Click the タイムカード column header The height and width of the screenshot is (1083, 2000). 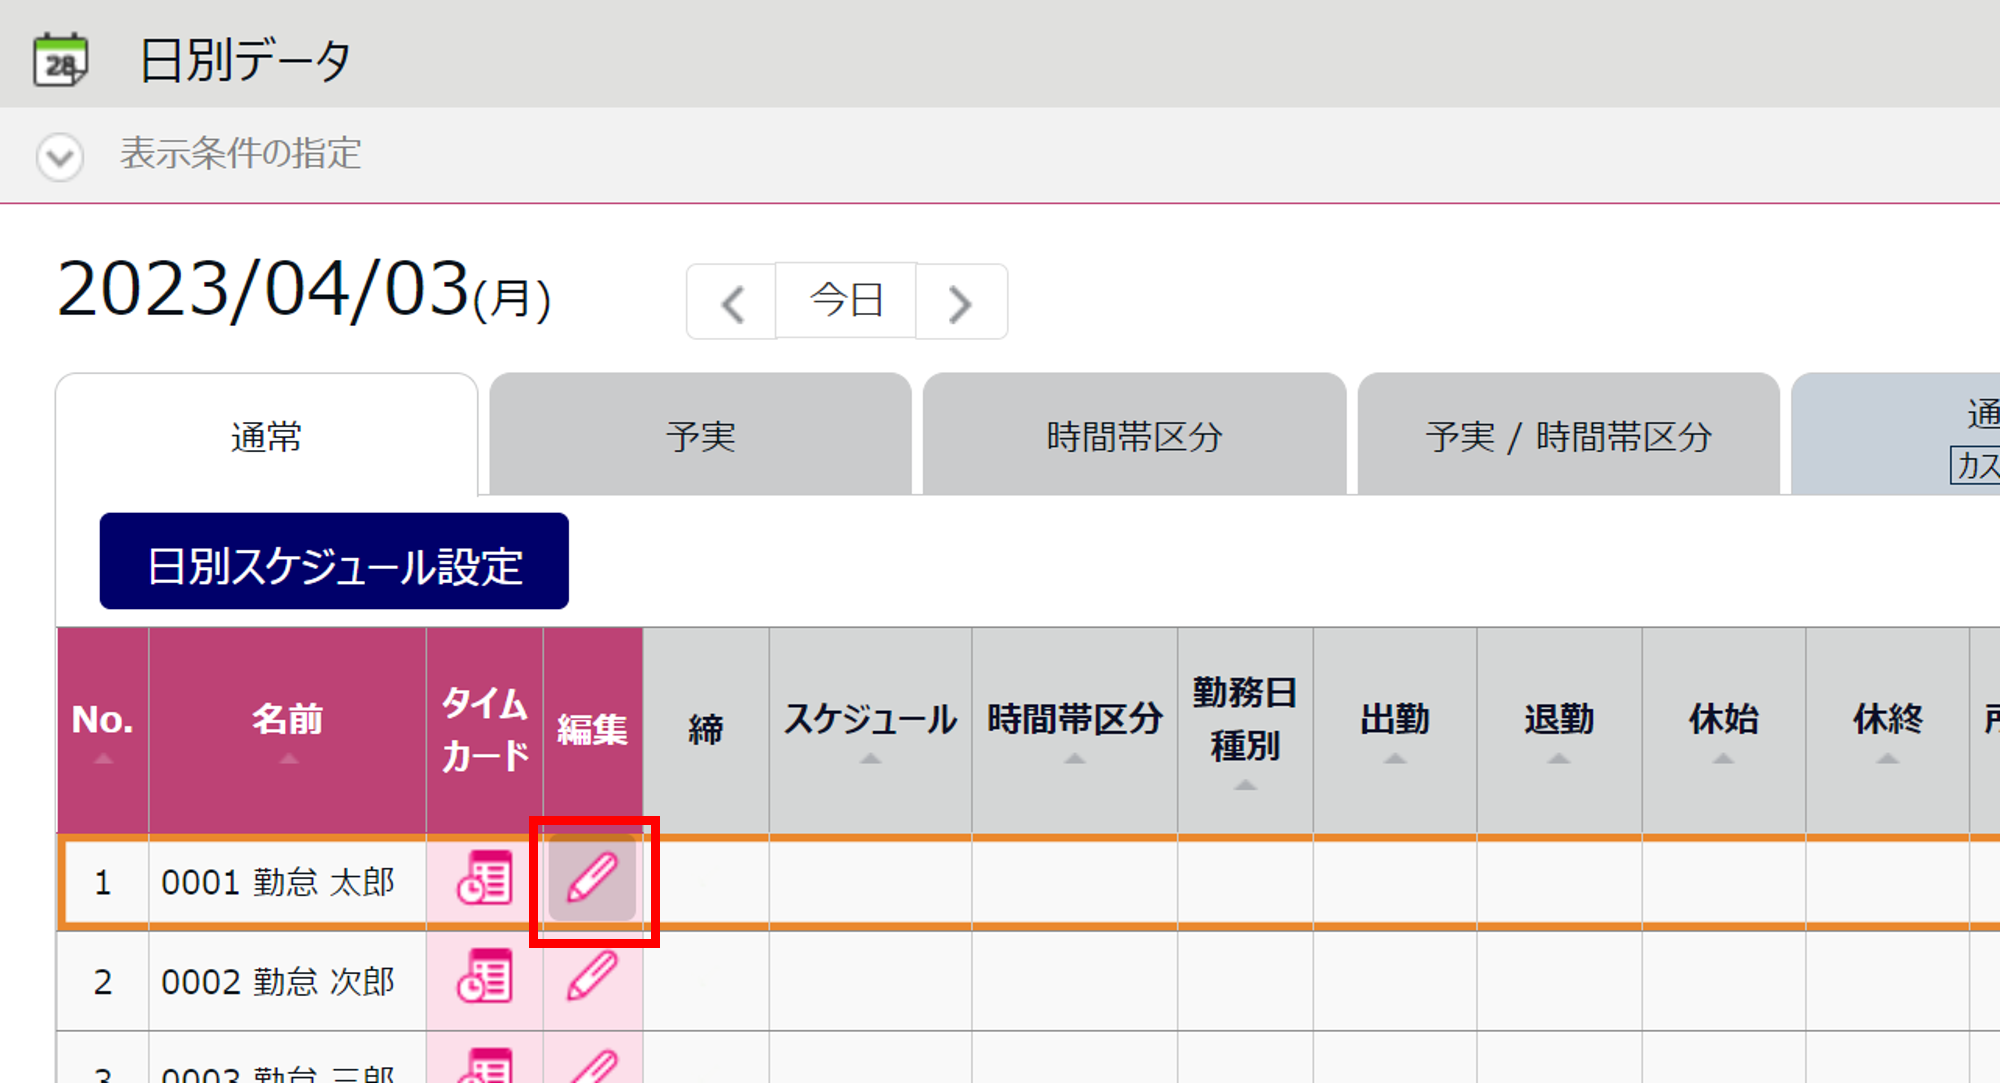[x=485, y=730]
